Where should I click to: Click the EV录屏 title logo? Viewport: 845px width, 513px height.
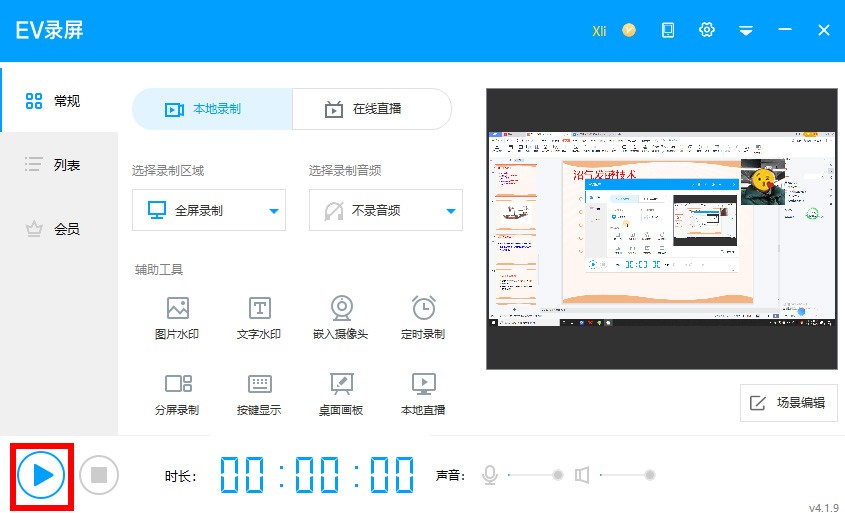(x=50, y=30)
